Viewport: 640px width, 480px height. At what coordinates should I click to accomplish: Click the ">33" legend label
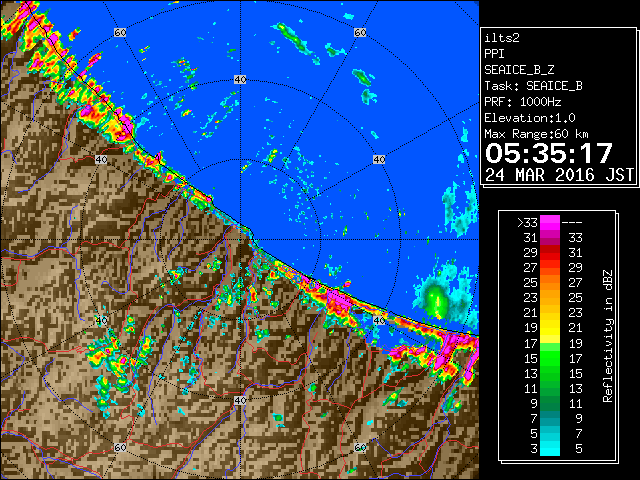(527, 223)
